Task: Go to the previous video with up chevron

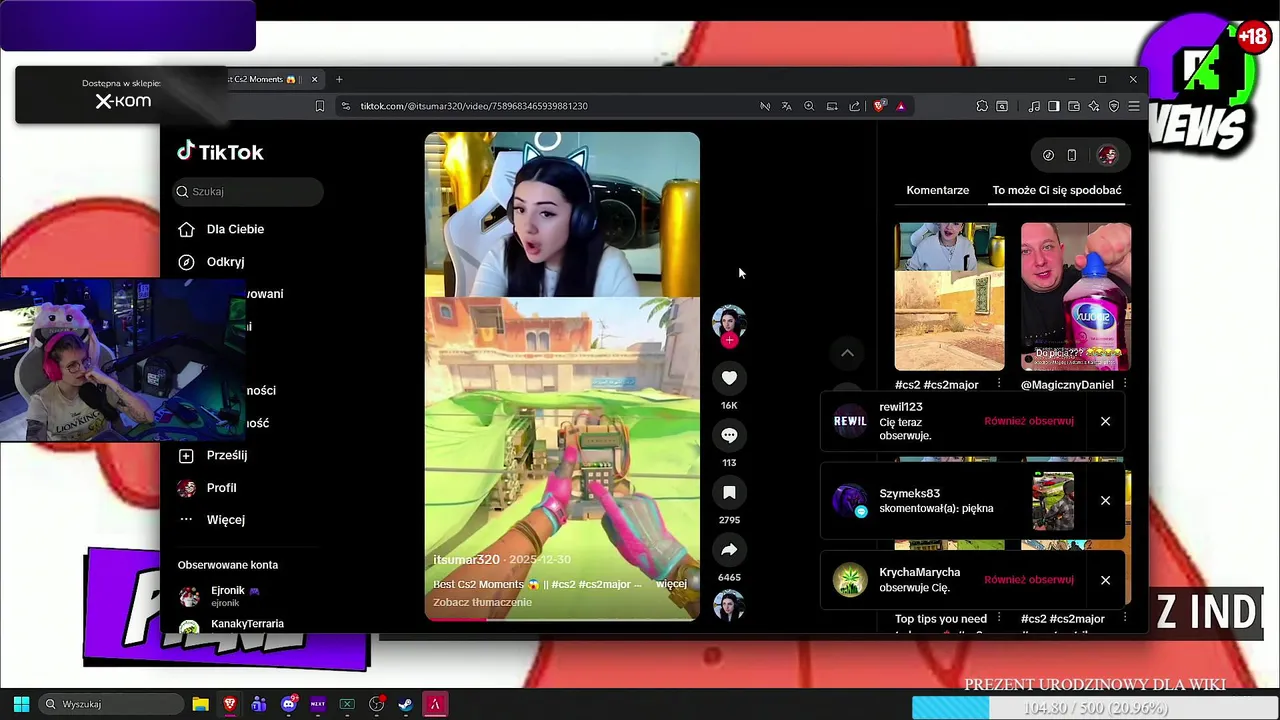Action: pyautogui.click(x=847, y=353)
